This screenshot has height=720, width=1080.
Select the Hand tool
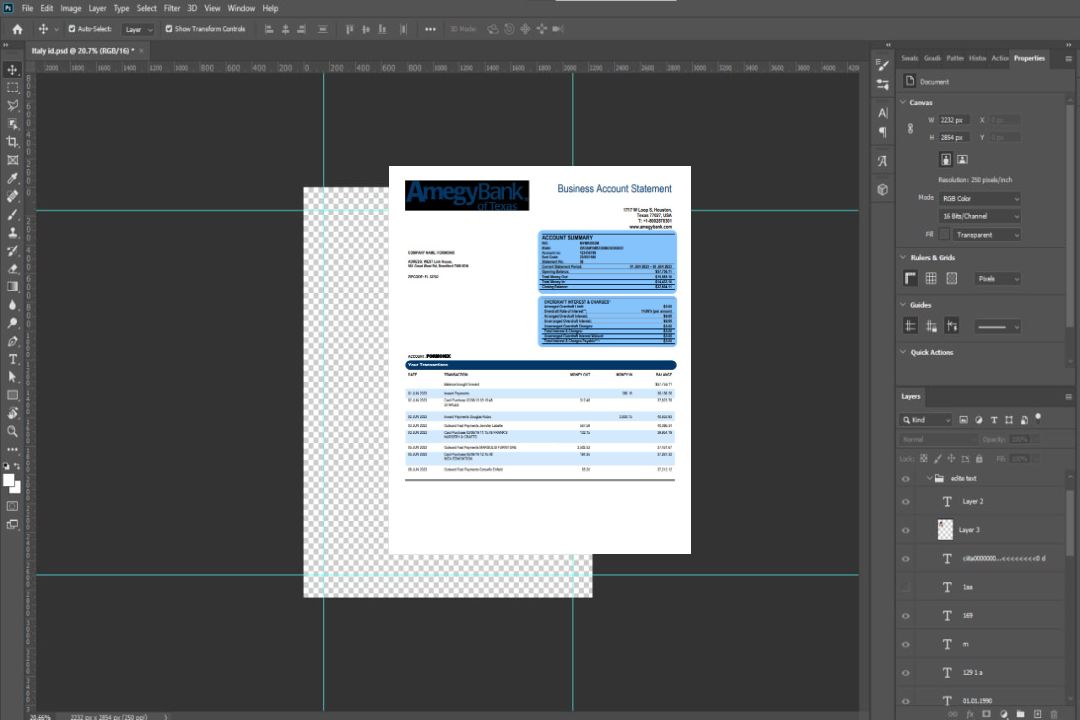coord(12,413)
